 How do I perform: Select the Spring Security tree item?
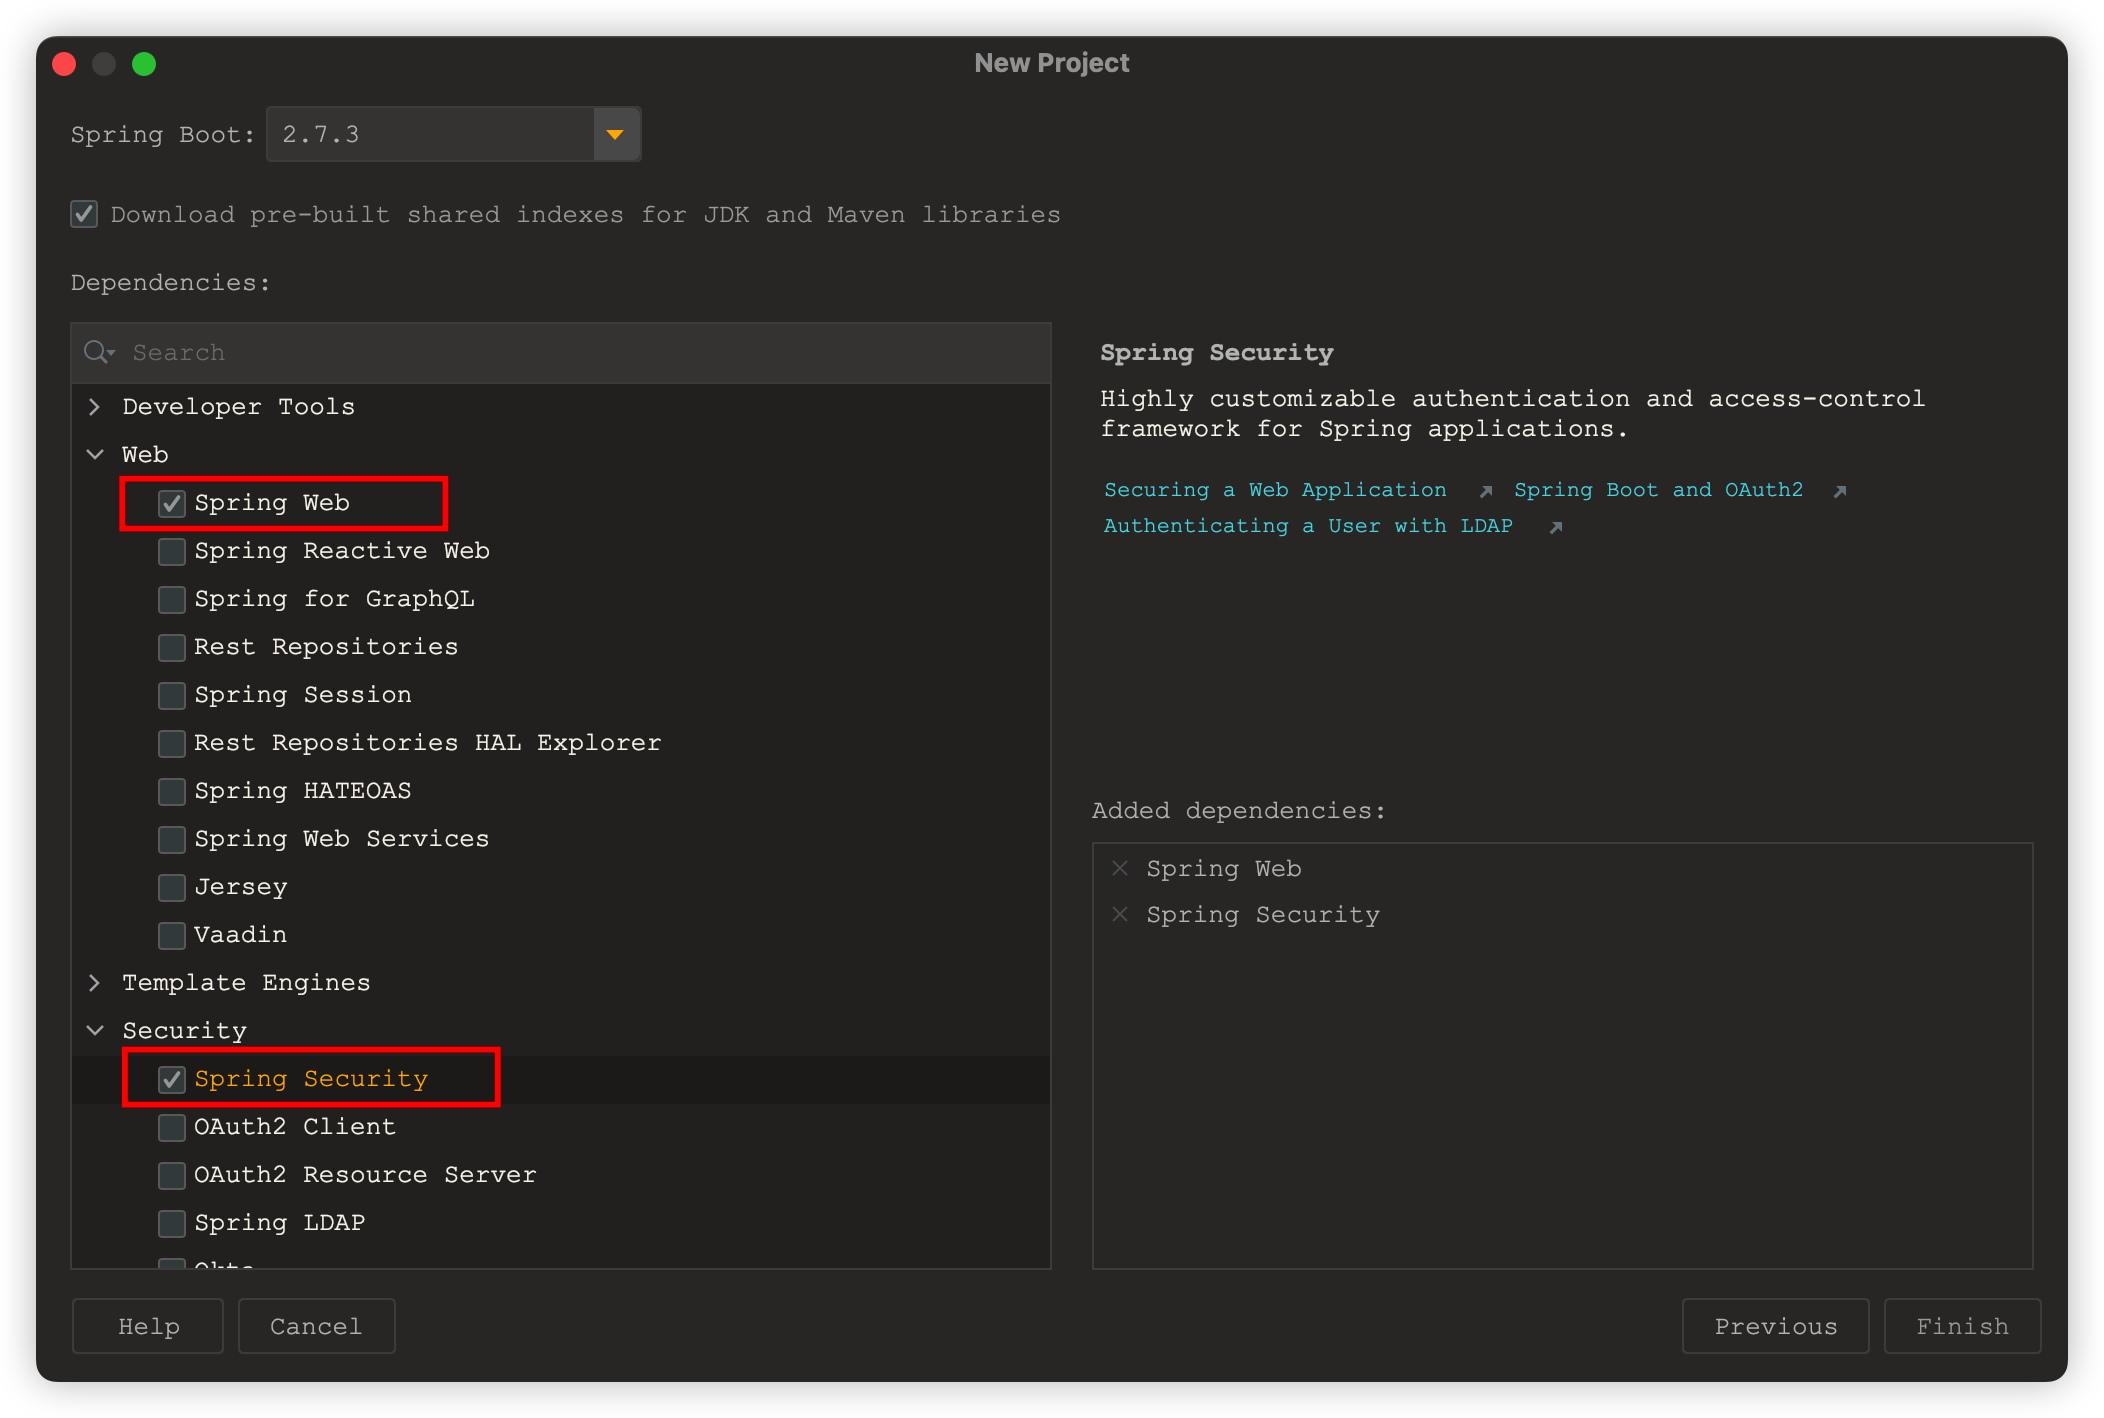click(x=311, y=1079)
